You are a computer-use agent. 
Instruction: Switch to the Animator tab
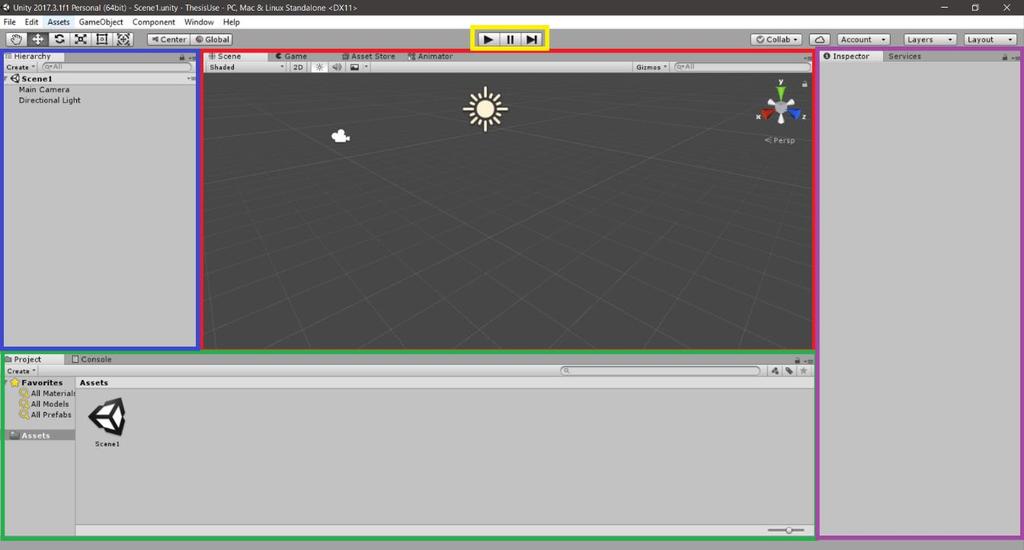click(430, 56)
